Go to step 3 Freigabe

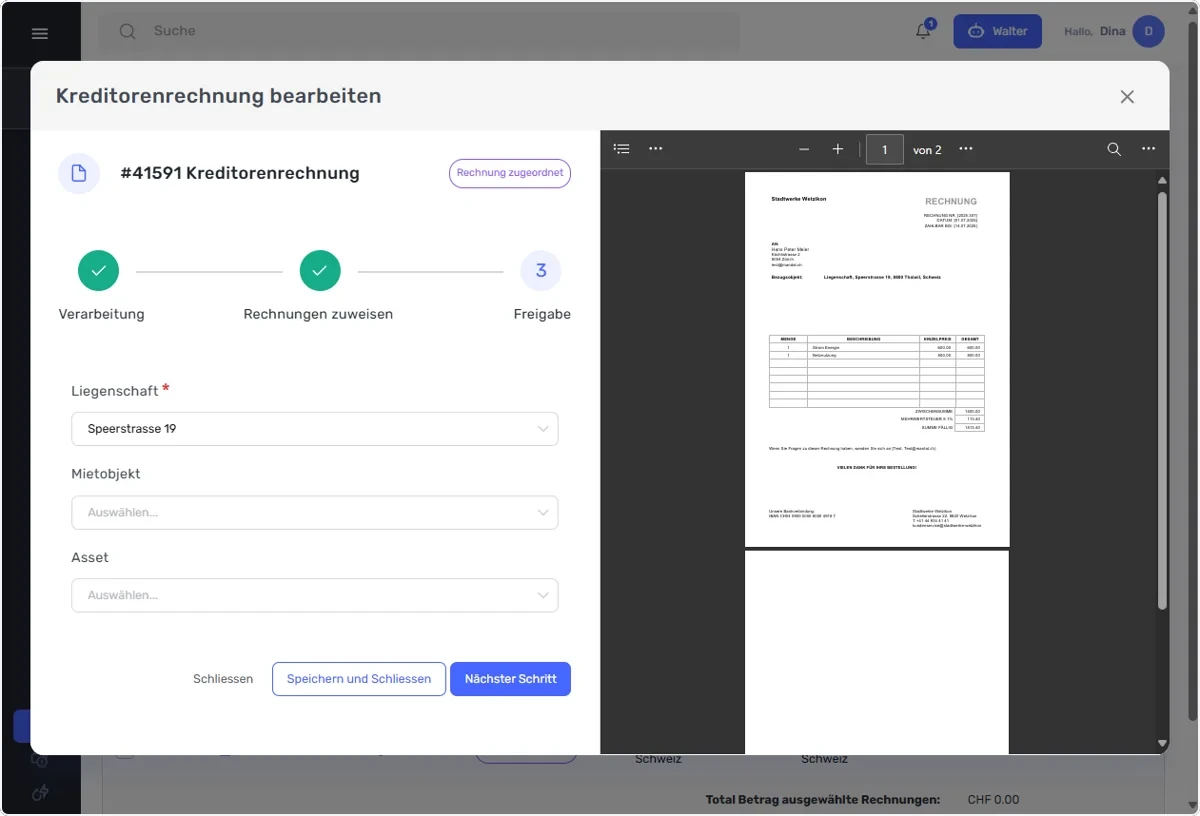[x=541, y=271]
